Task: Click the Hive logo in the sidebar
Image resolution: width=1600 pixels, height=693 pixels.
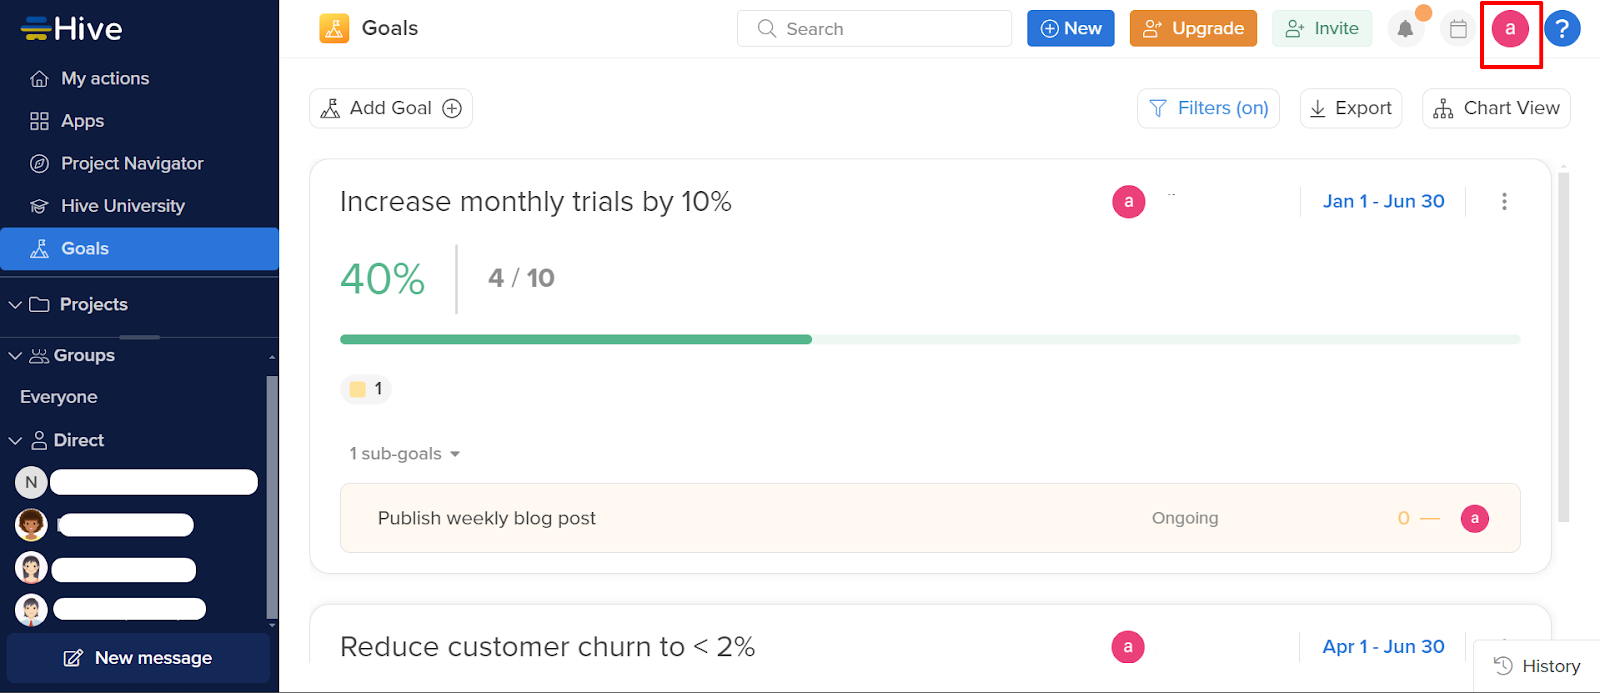Action: 72,29
